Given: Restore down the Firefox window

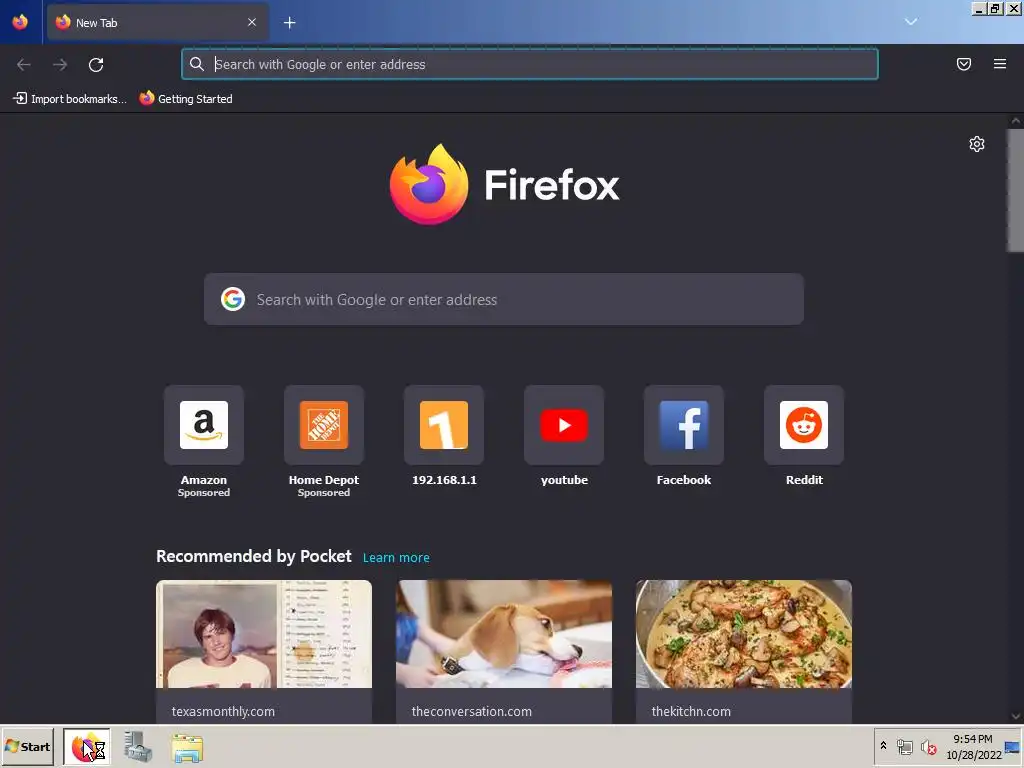Looking at the screenshot, I should 995,8.
